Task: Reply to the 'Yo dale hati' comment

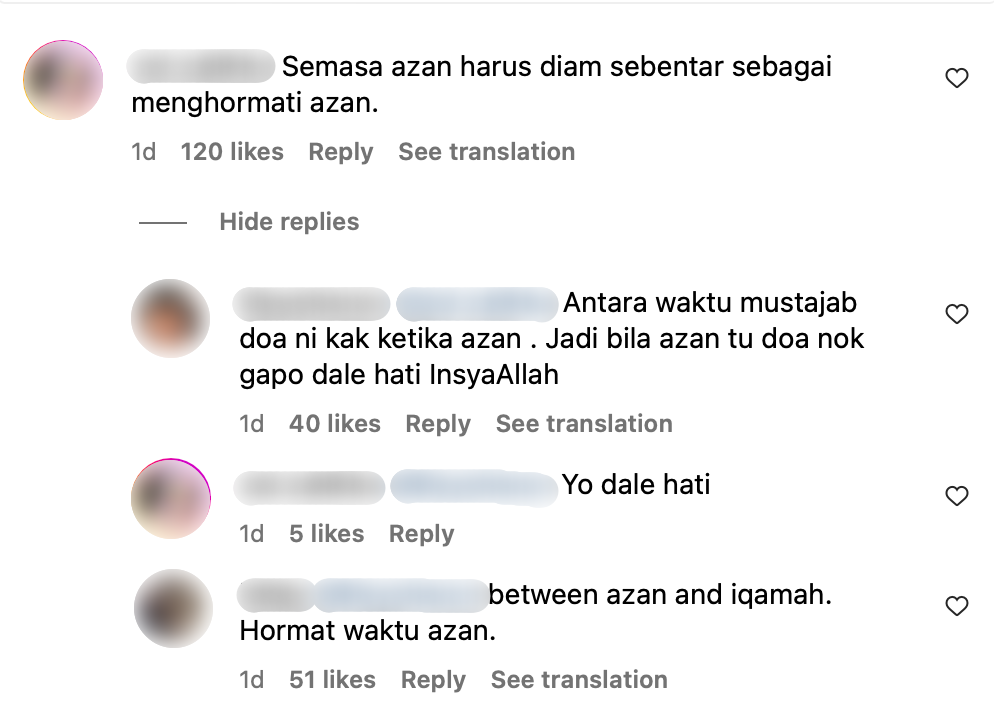Action: (x=422, y=534)
